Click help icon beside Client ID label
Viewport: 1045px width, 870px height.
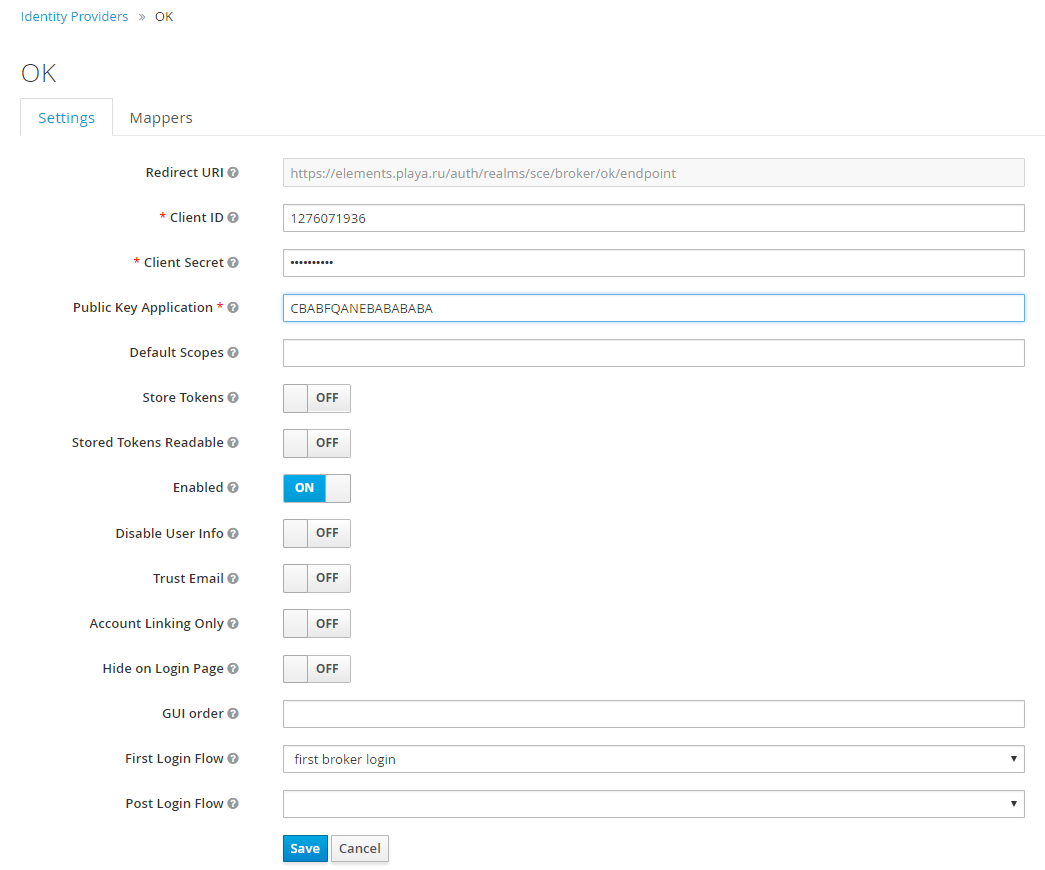(233, 218)
